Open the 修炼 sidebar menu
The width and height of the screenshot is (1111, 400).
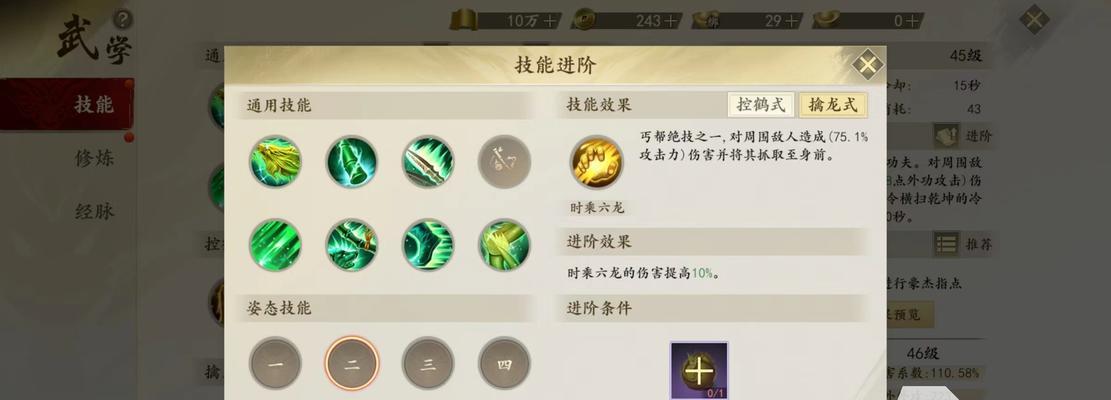point(94,158)
